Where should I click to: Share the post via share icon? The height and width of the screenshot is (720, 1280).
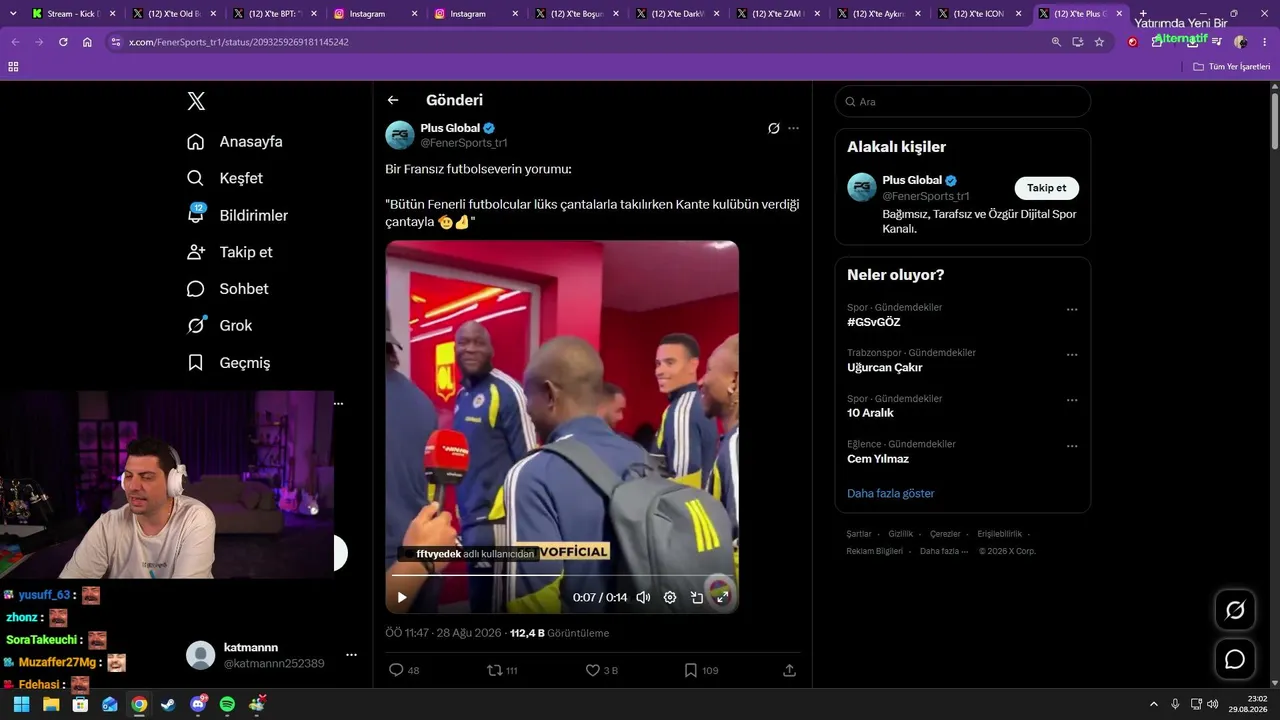(789, 670)
